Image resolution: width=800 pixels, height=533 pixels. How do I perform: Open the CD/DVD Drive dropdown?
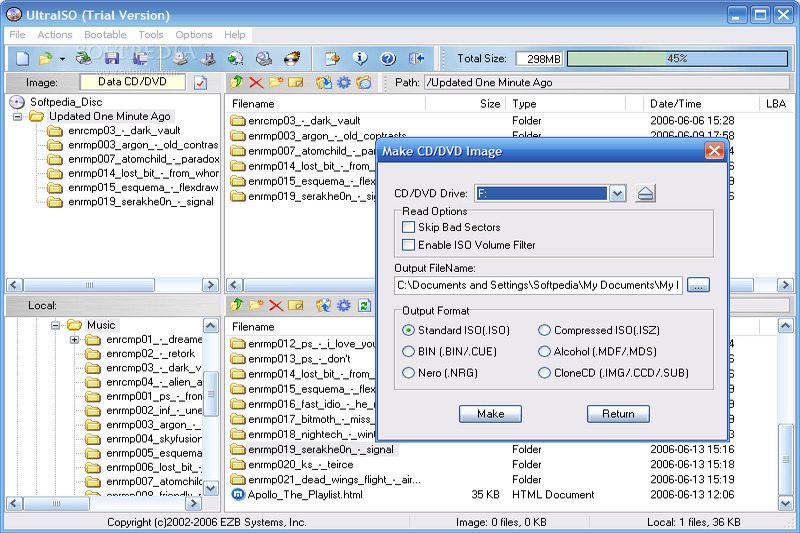coord(617,193)
